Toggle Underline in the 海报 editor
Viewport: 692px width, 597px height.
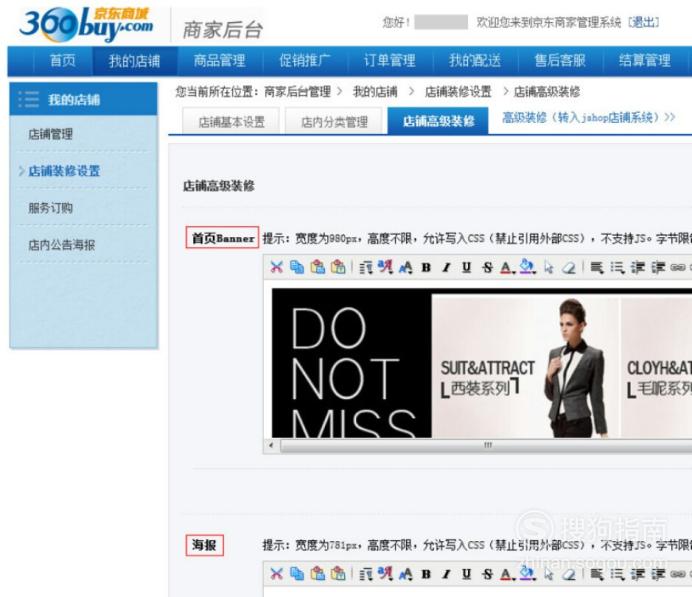tap(466, 574)
